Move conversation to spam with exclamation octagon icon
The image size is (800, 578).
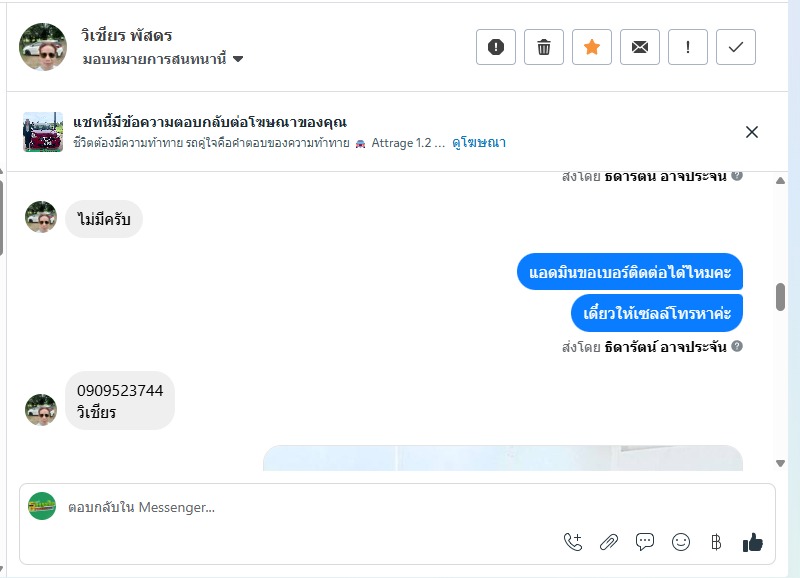495,47
